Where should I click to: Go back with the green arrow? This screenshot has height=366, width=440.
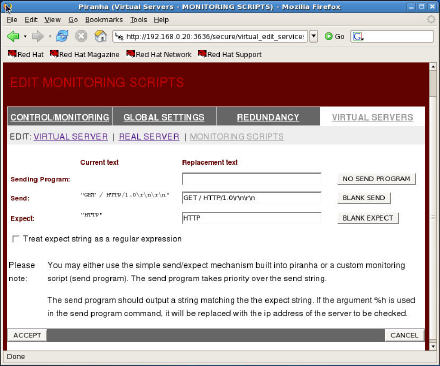(x=13, y=36)
